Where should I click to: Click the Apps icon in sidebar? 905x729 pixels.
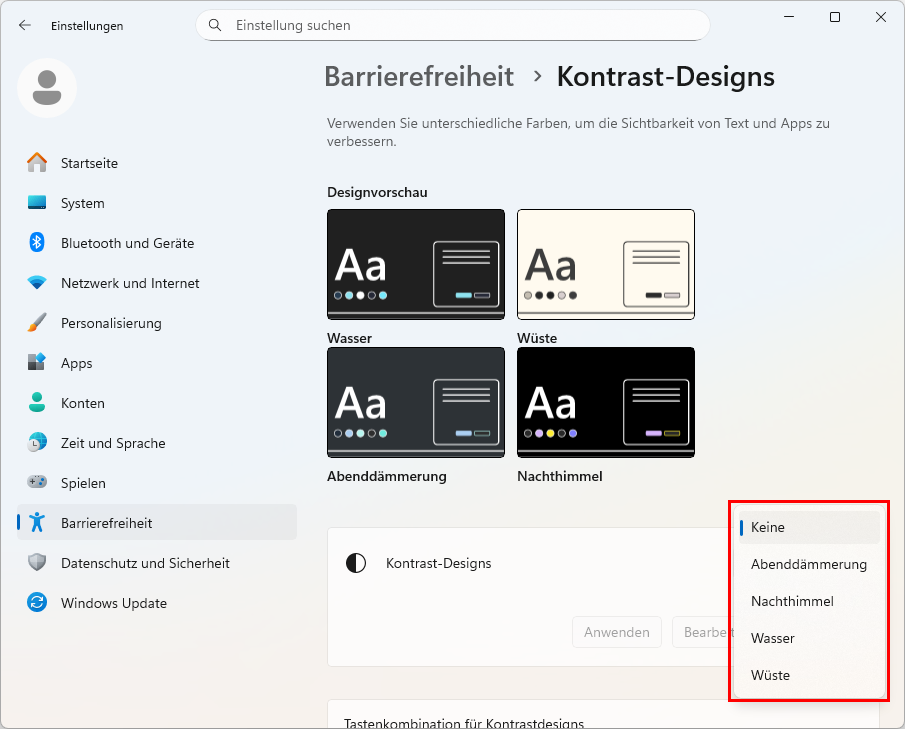coord(37,362)
